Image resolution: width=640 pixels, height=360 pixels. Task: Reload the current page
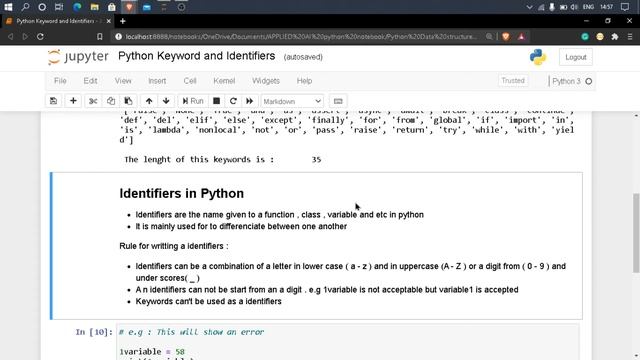40,37
